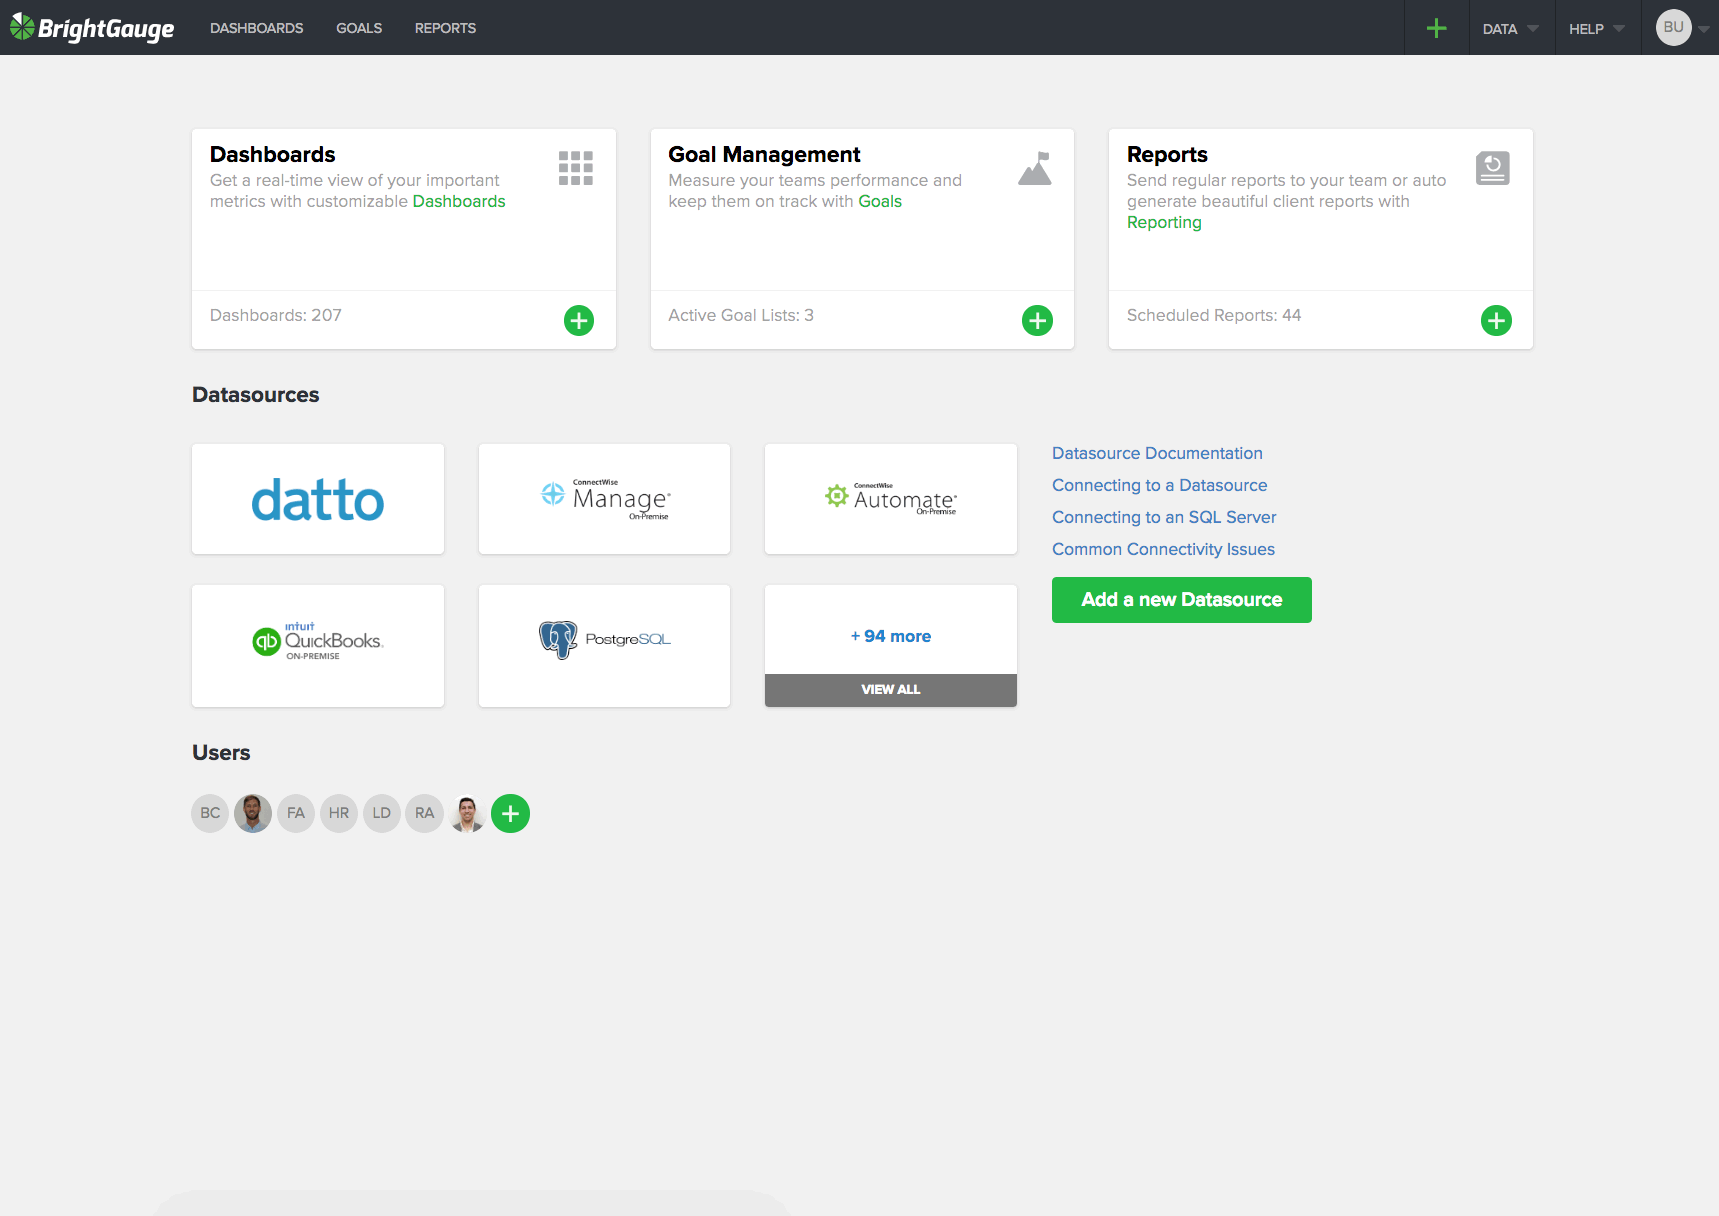Select the RA user avatar
This screenshot has height=1216, width=1719.
click(x=425, y=813)
